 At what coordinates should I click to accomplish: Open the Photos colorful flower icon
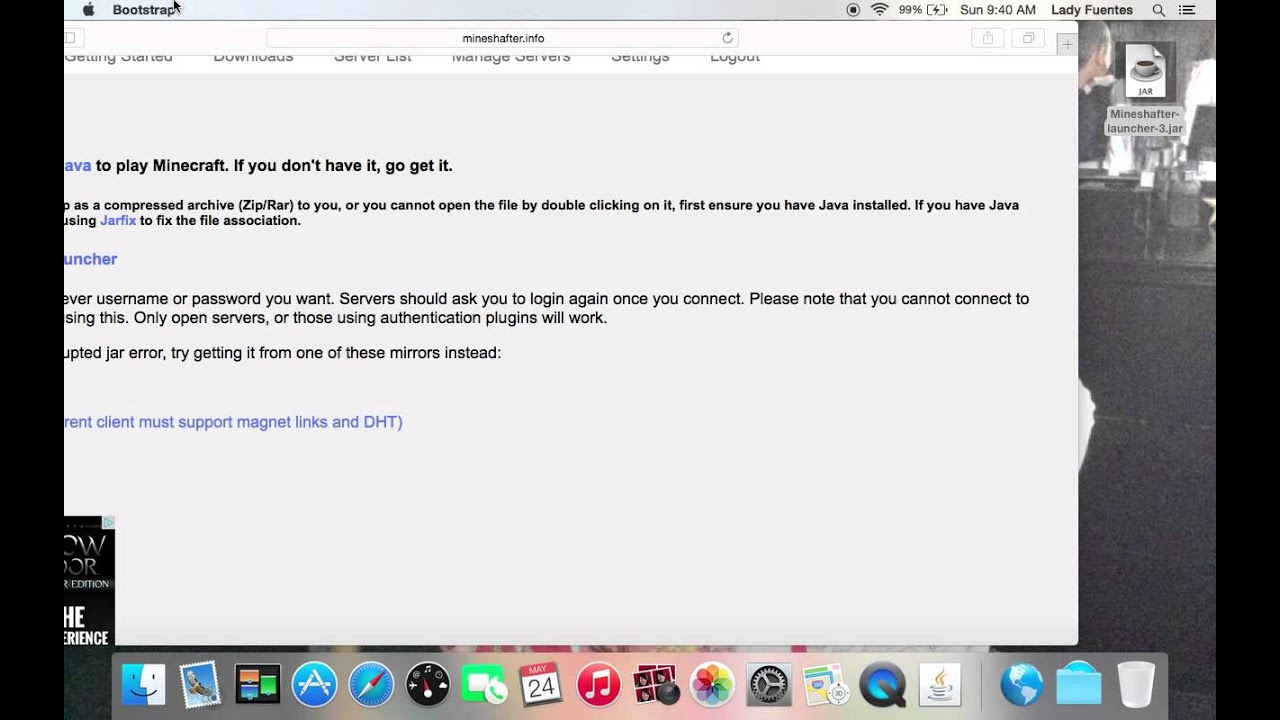712,685
